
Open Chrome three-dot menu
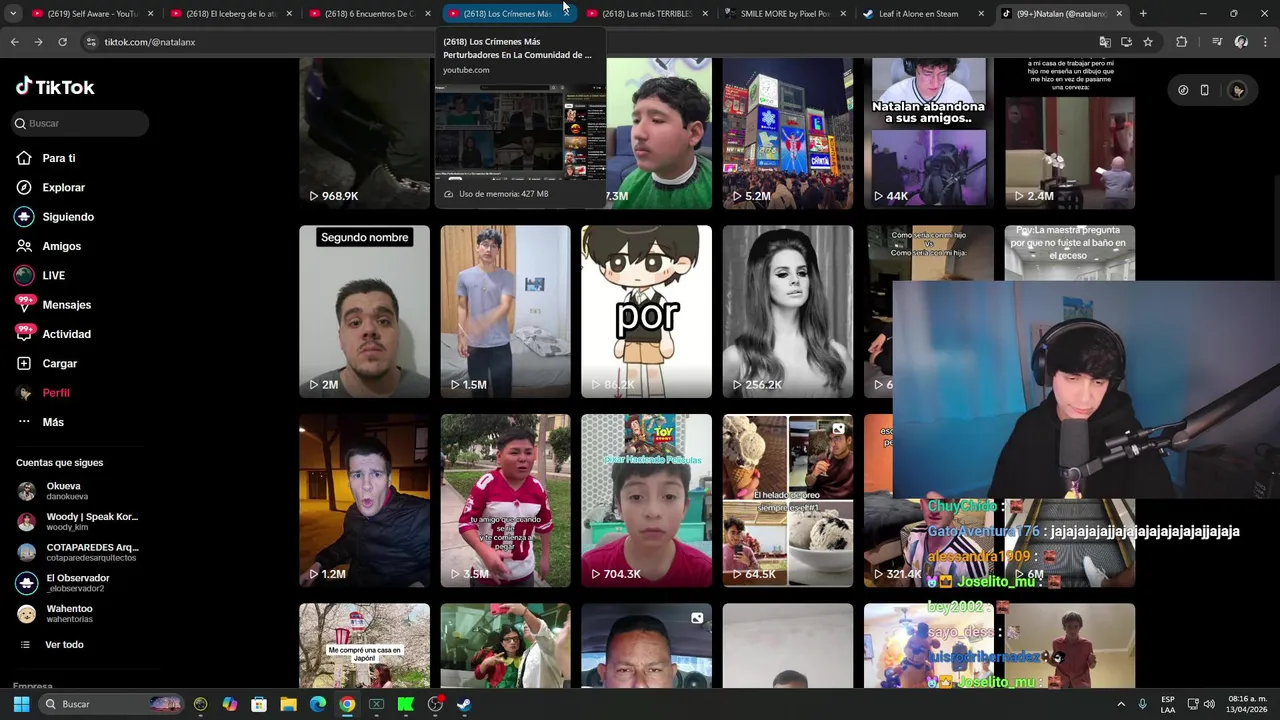(1264, 42)
